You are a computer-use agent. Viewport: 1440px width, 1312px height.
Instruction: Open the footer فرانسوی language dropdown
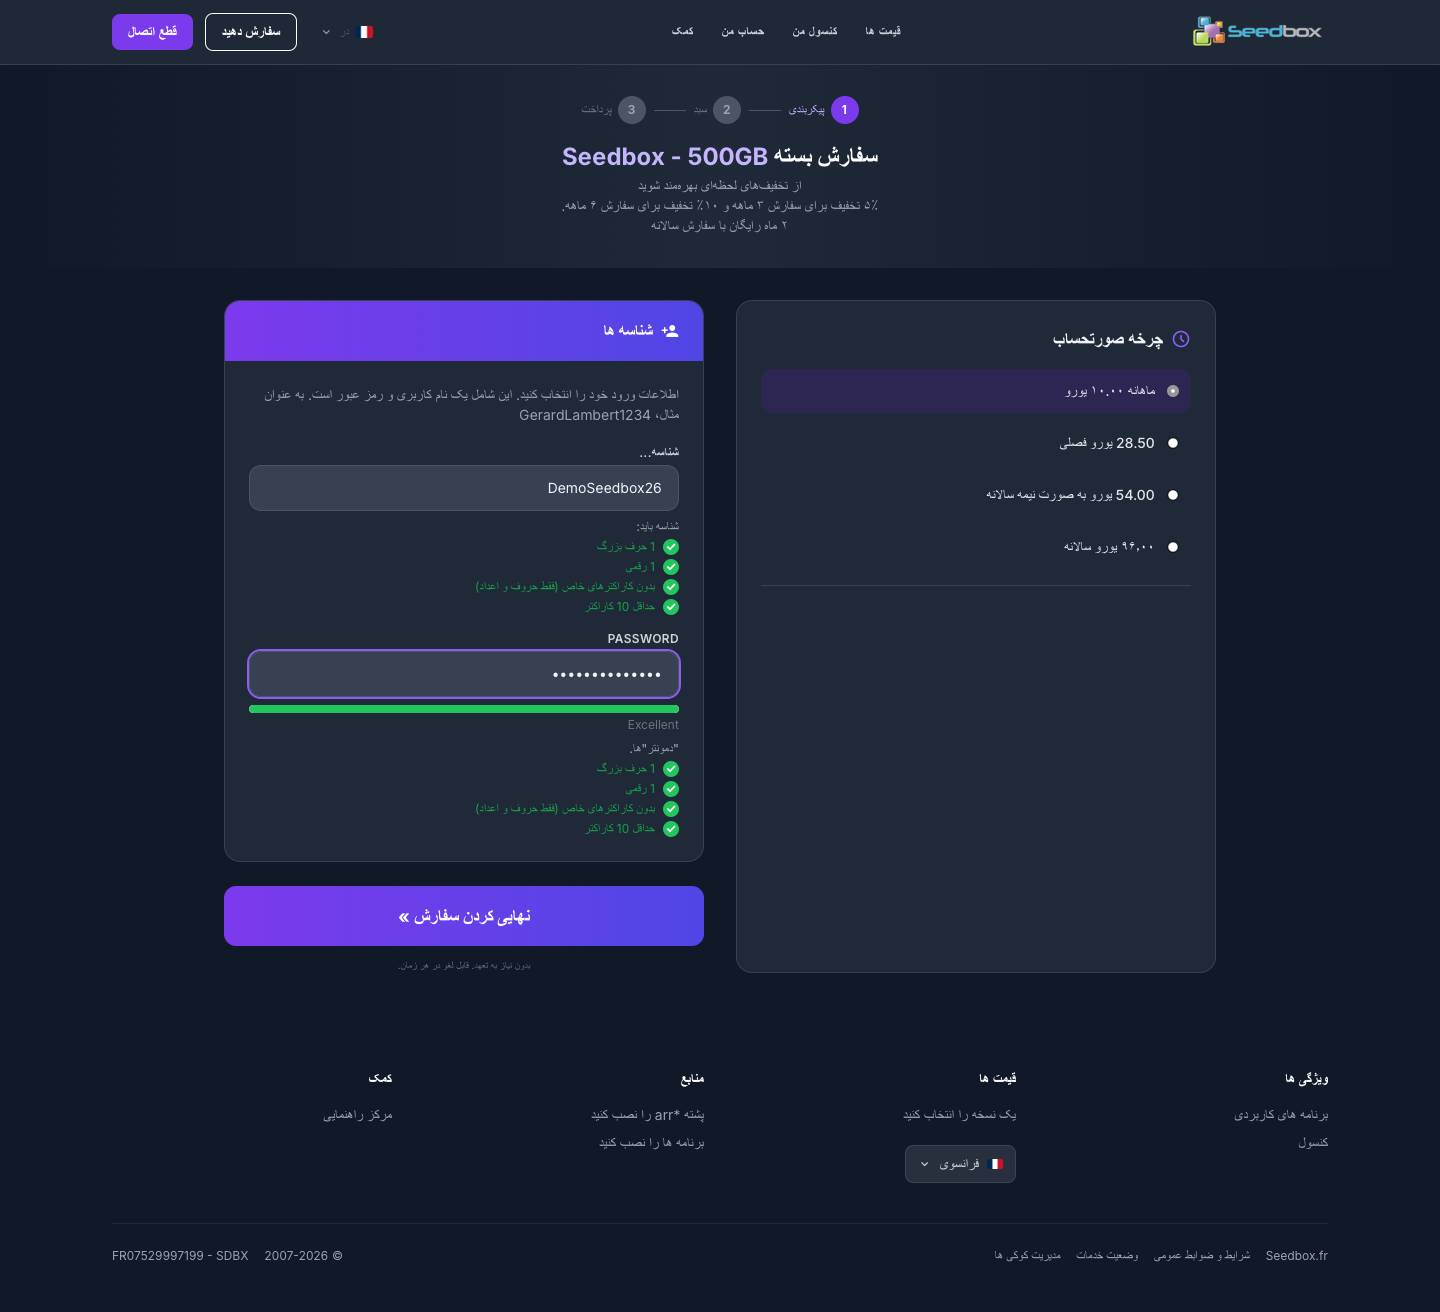(x=960, y=1164)
